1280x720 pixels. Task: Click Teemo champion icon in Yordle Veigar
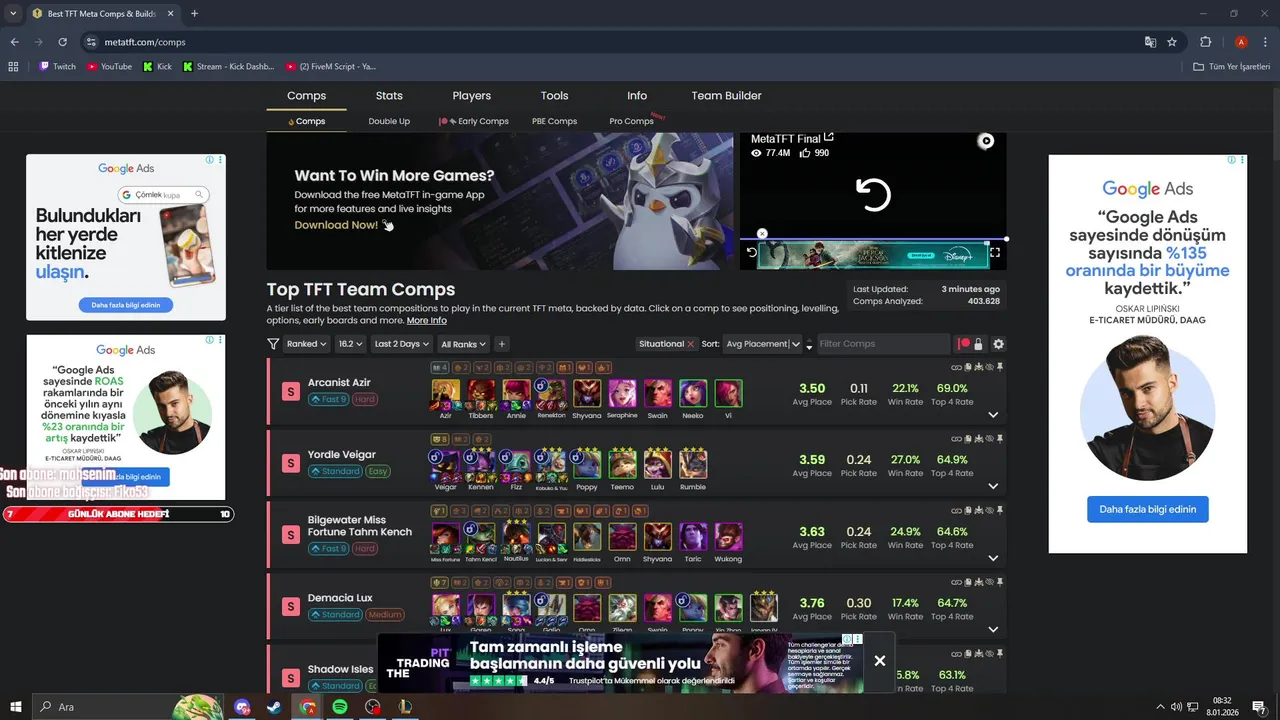(x=622, y=465)
